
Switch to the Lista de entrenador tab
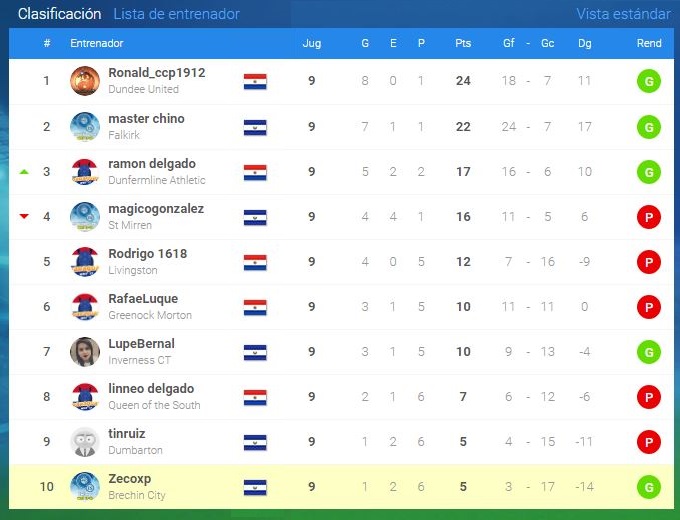click(x=177, y=14)
